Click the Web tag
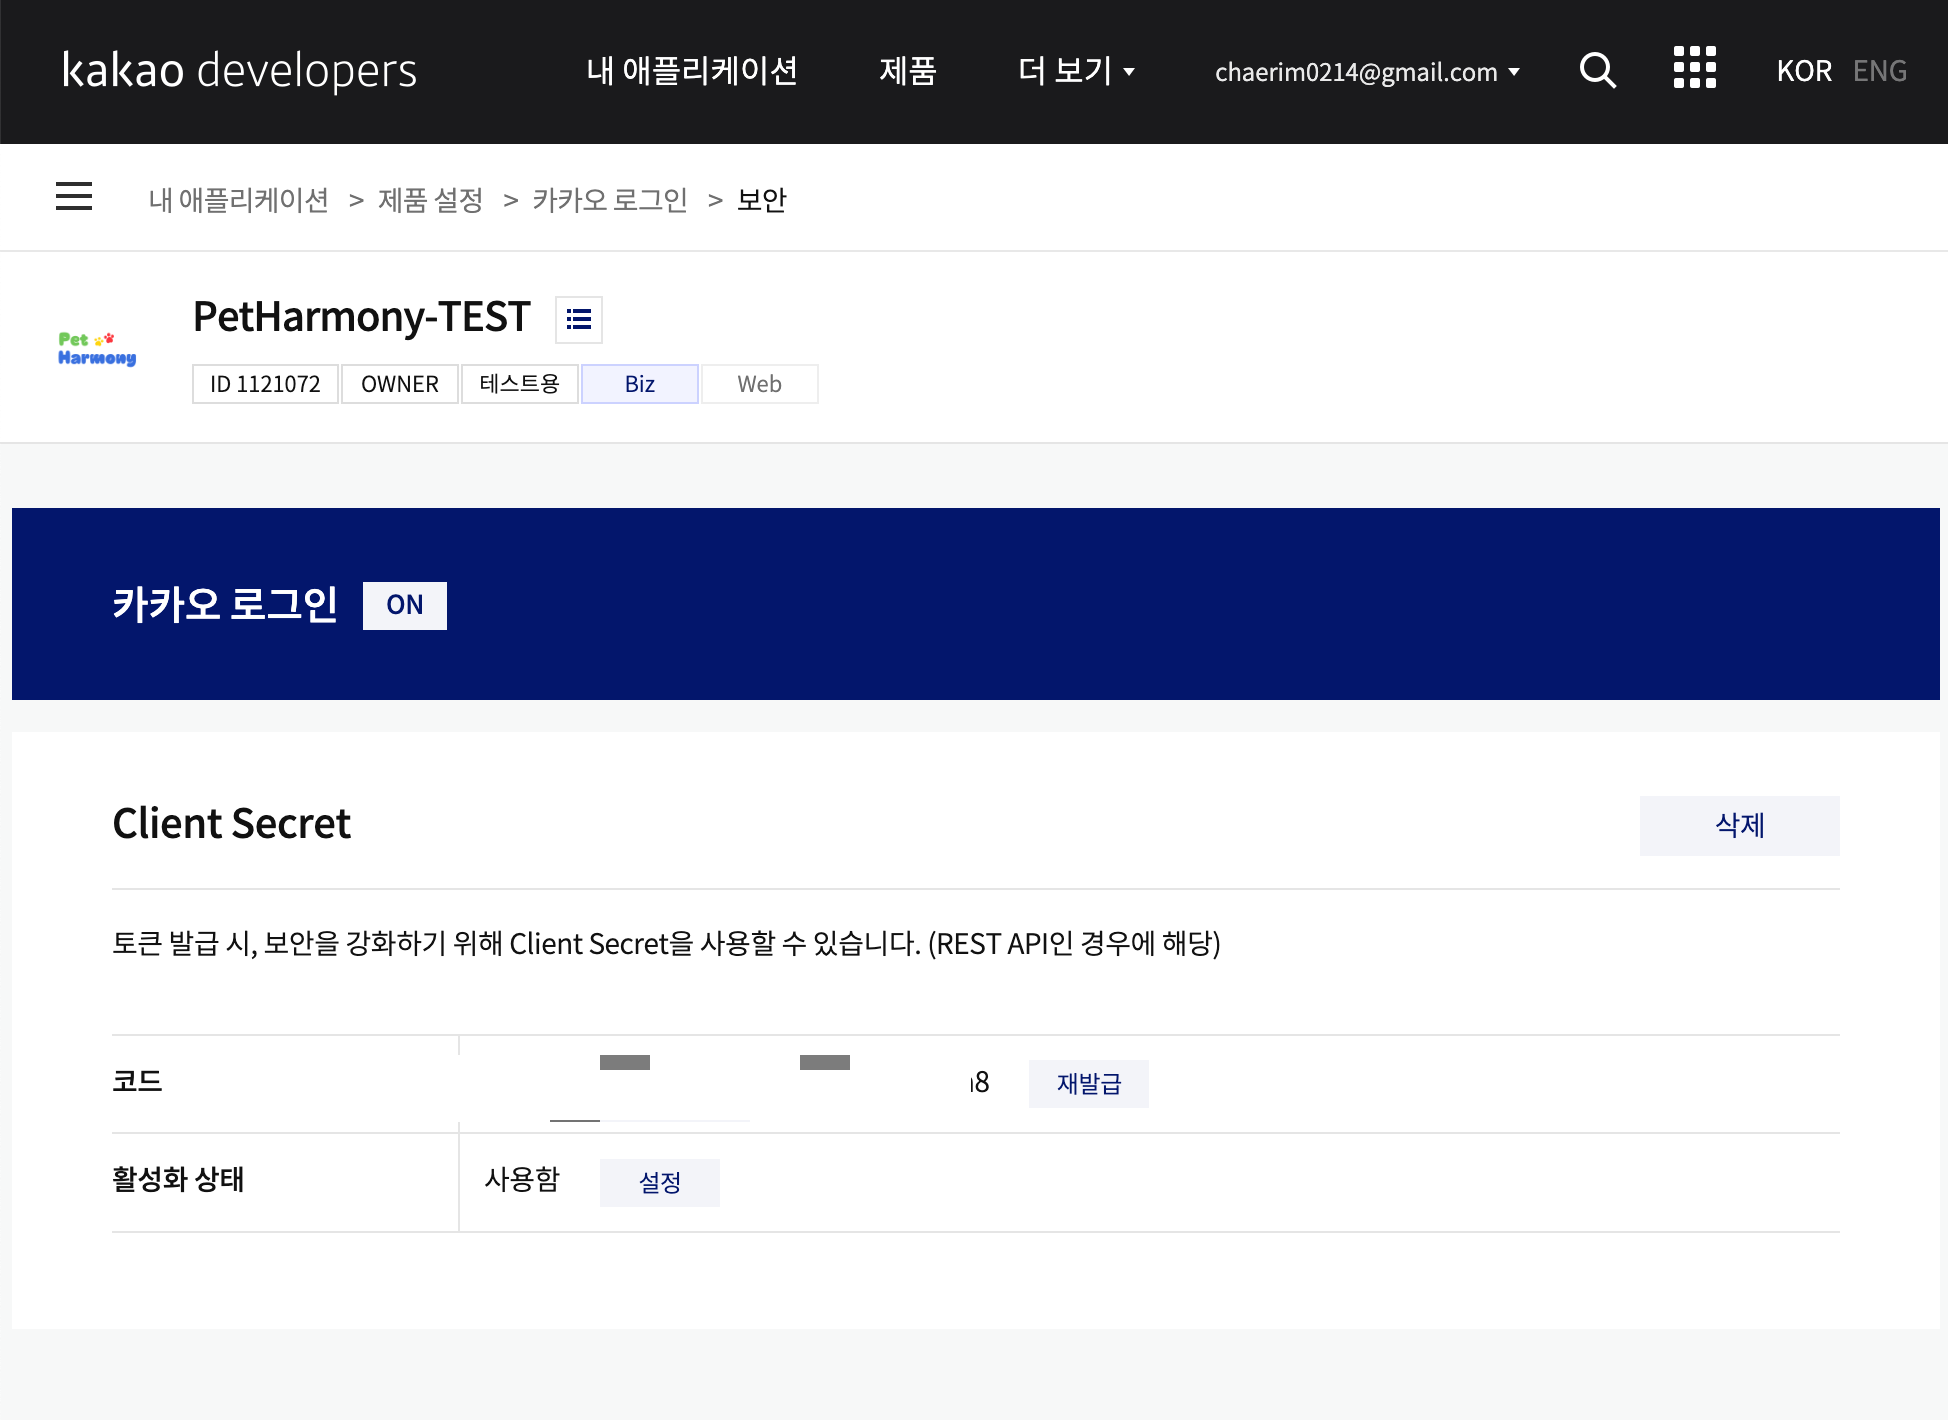Viewport: 1948px width, 1420px height. pyautogui.click(x=760, y=384)
